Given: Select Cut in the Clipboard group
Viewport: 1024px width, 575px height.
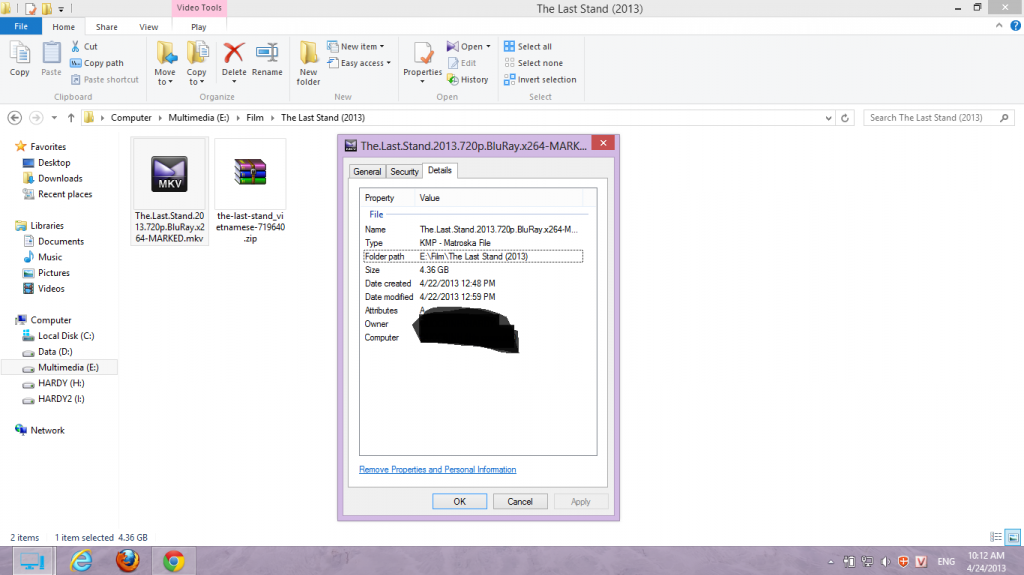Looking at the screenshot, I should tap(84, 46).
